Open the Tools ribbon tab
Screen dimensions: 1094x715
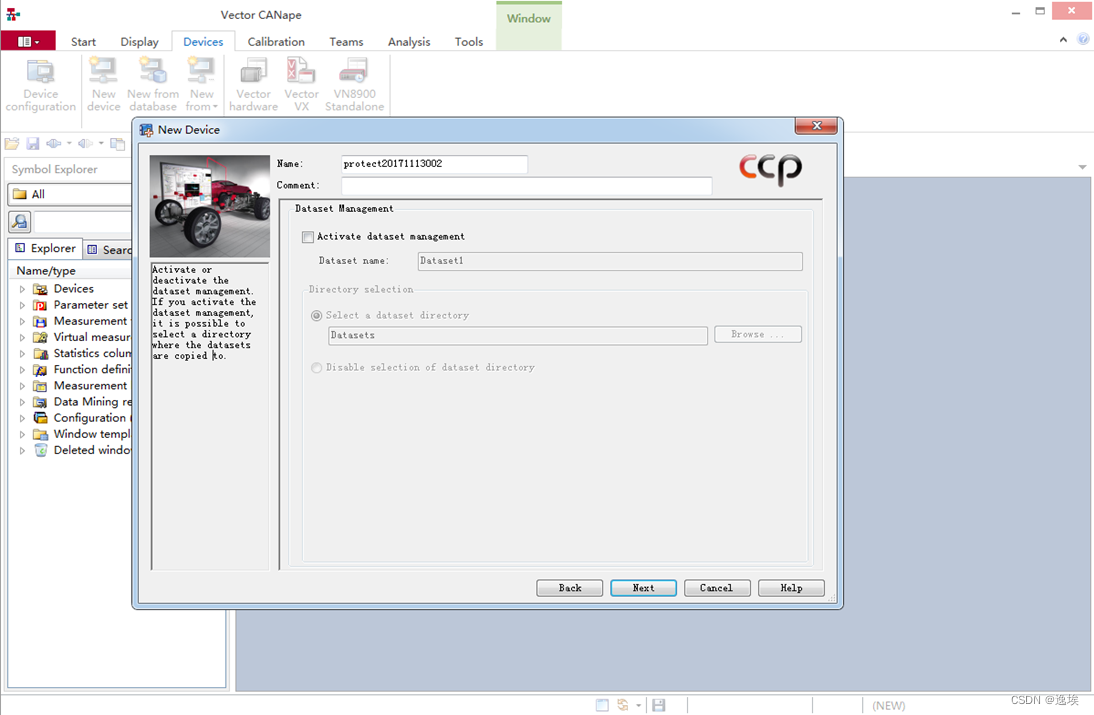[469, 42]
